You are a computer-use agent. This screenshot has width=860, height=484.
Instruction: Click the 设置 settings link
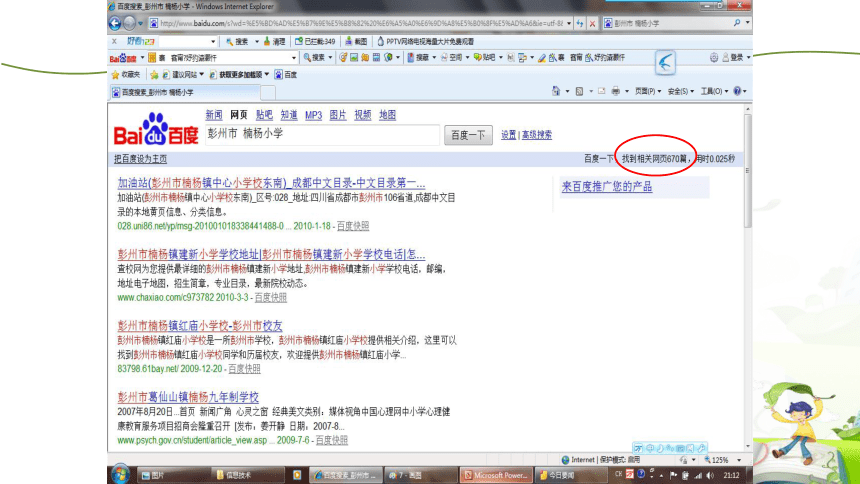[508, 135]
